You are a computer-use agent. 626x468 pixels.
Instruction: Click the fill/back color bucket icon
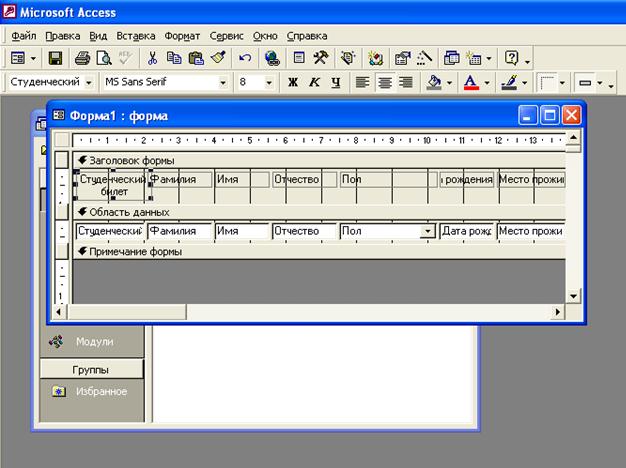[434, 82]
